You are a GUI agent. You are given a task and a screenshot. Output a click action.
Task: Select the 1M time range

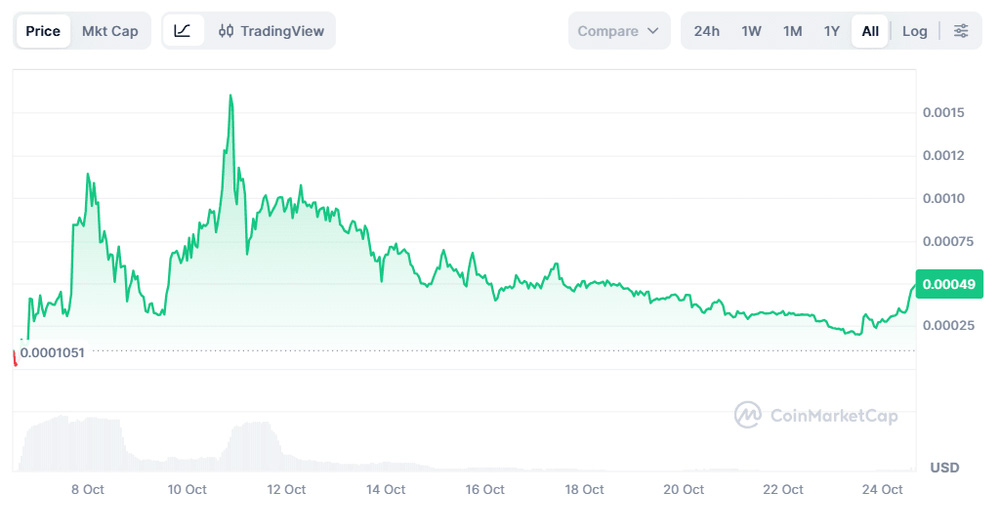coord(793,31)
